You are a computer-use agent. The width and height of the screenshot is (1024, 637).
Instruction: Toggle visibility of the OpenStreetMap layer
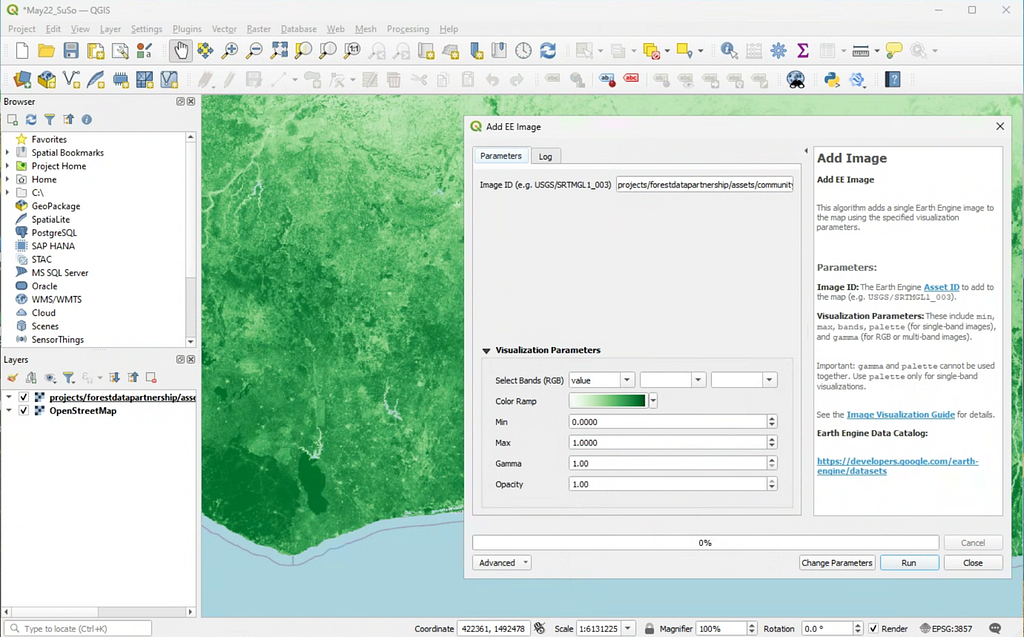(x=24, y=411)
